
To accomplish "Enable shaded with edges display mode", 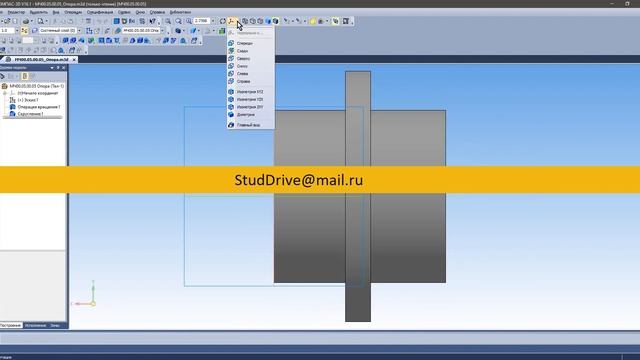I will (x=276, y=21).
